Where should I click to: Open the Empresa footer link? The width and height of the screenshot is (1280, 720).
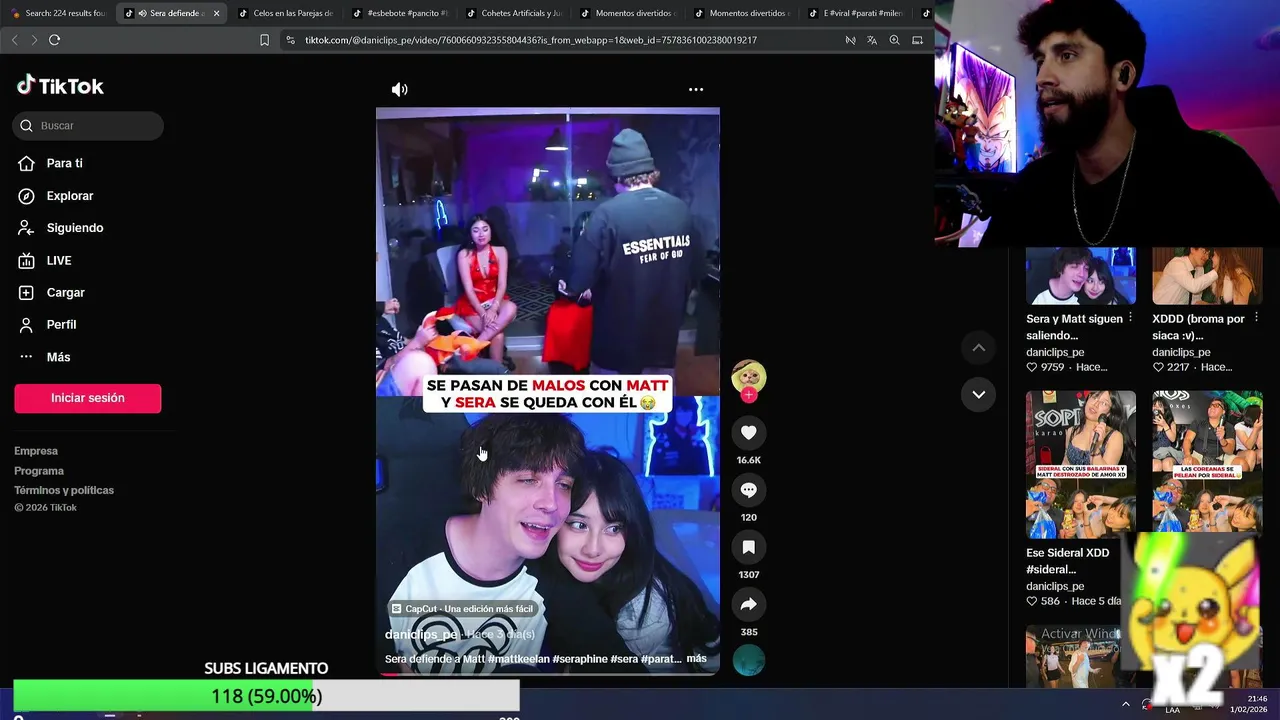point(36,451)
